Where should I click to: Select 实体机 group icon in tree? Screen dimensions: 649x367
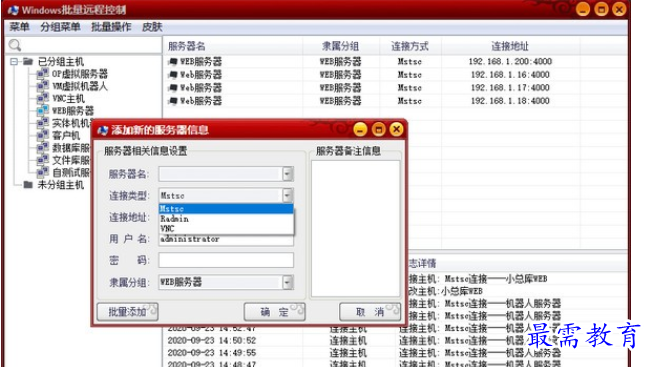coord(43,123)
